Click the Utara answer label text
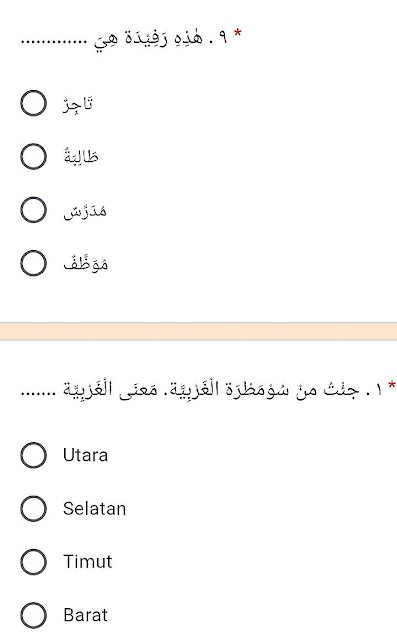Screen dimensions: 397x640 coord(85,455)
